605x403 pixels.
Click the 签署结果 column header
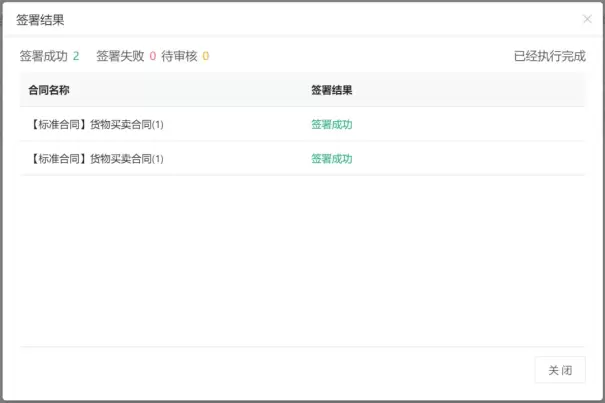click(x=331, y=90)
